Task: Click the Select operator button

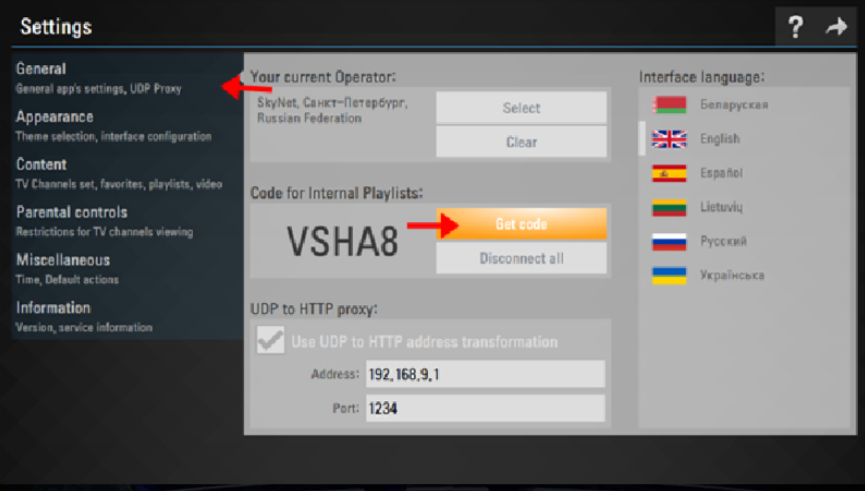Action: [x=521, y=108]
